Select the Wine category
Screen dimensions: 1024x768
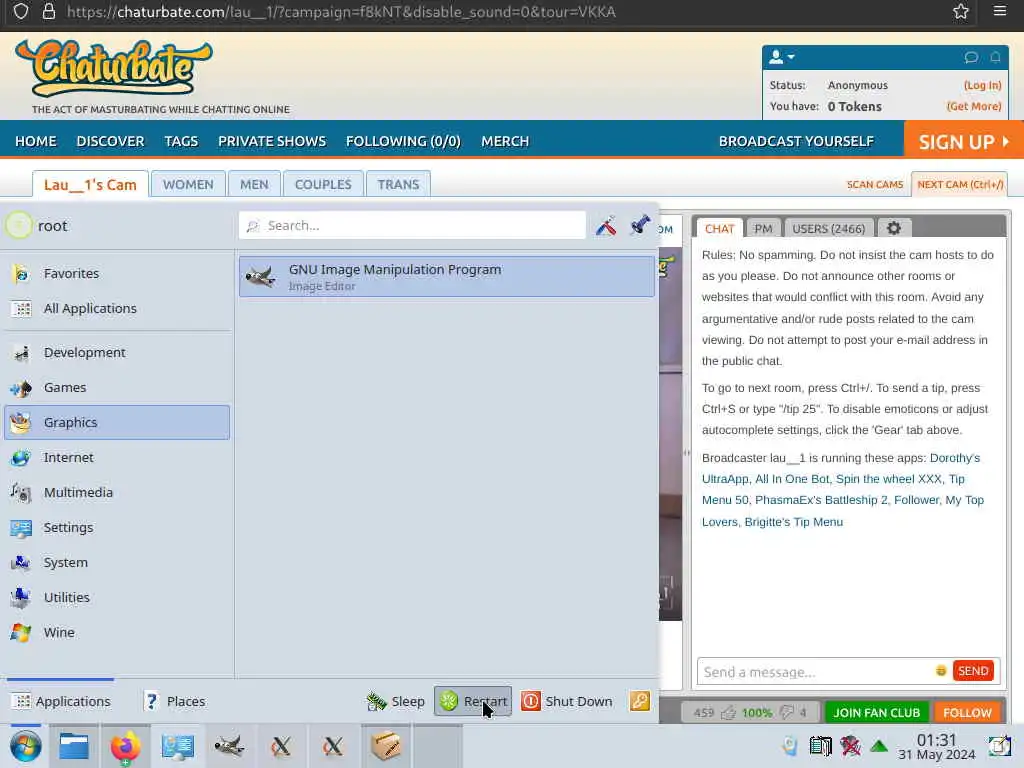click(x=118, y=632)
